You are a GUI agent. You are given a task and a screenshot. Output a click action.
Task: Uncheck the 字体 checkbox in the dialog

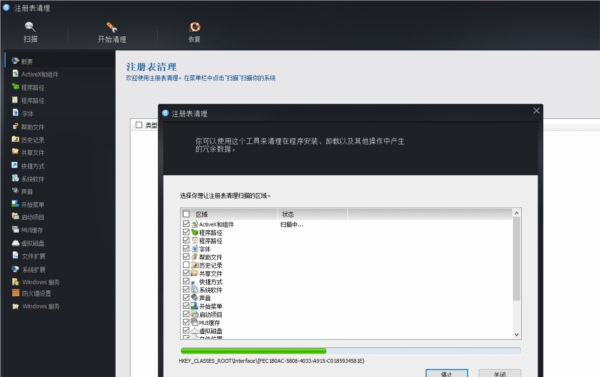click(186, 248)
